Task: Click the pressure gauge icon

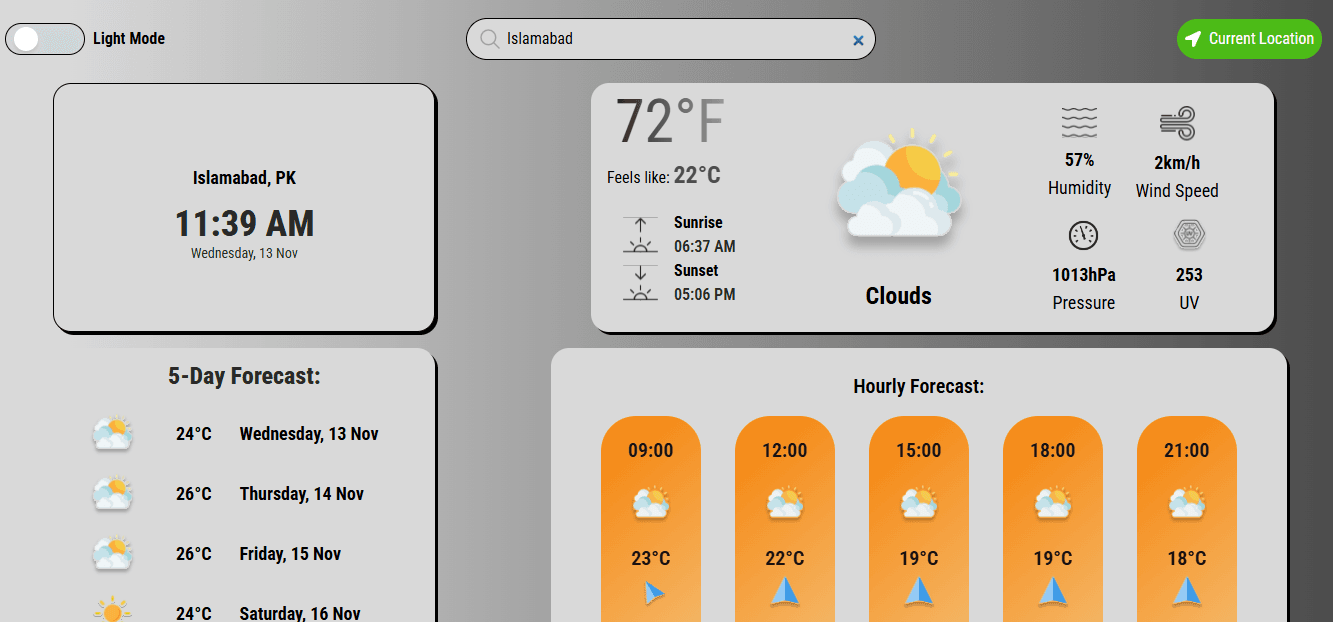Action: click(1083, 236)
